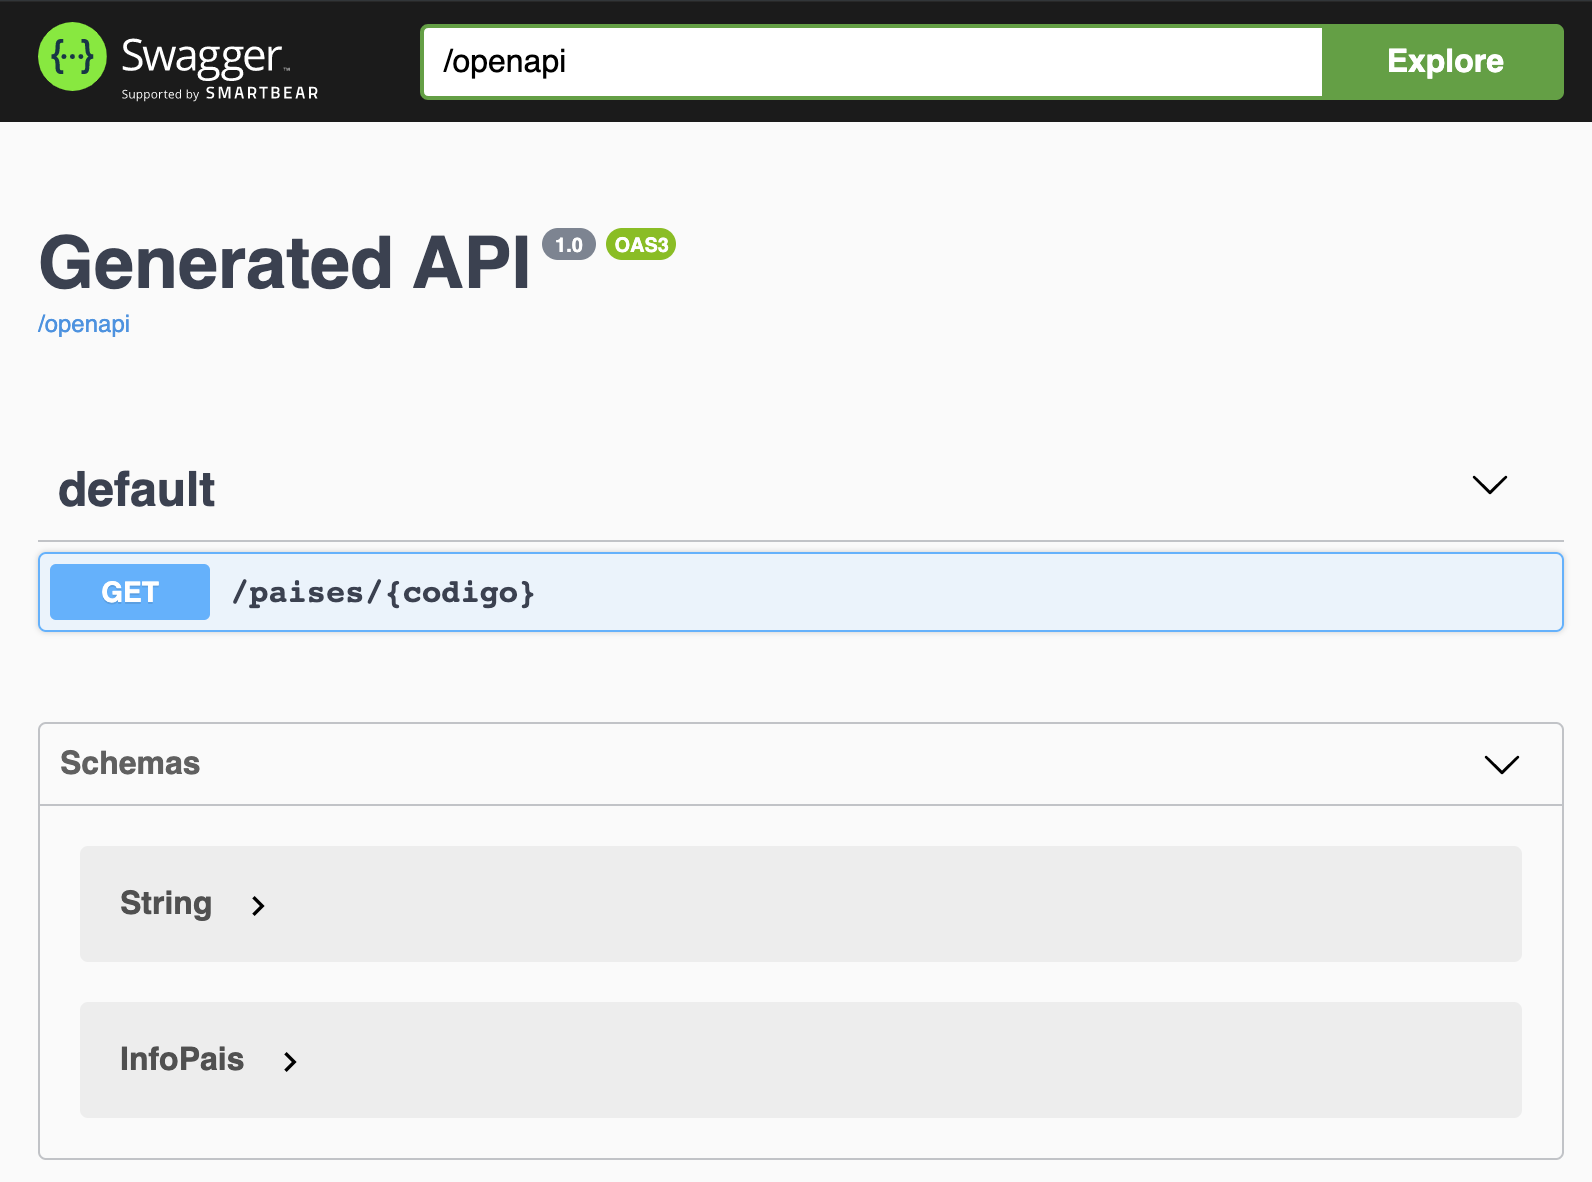Click the Swagger wordmark in the header
Image resolution: width=1592 pixels, height=1182 pixels.
click(201, 56)
